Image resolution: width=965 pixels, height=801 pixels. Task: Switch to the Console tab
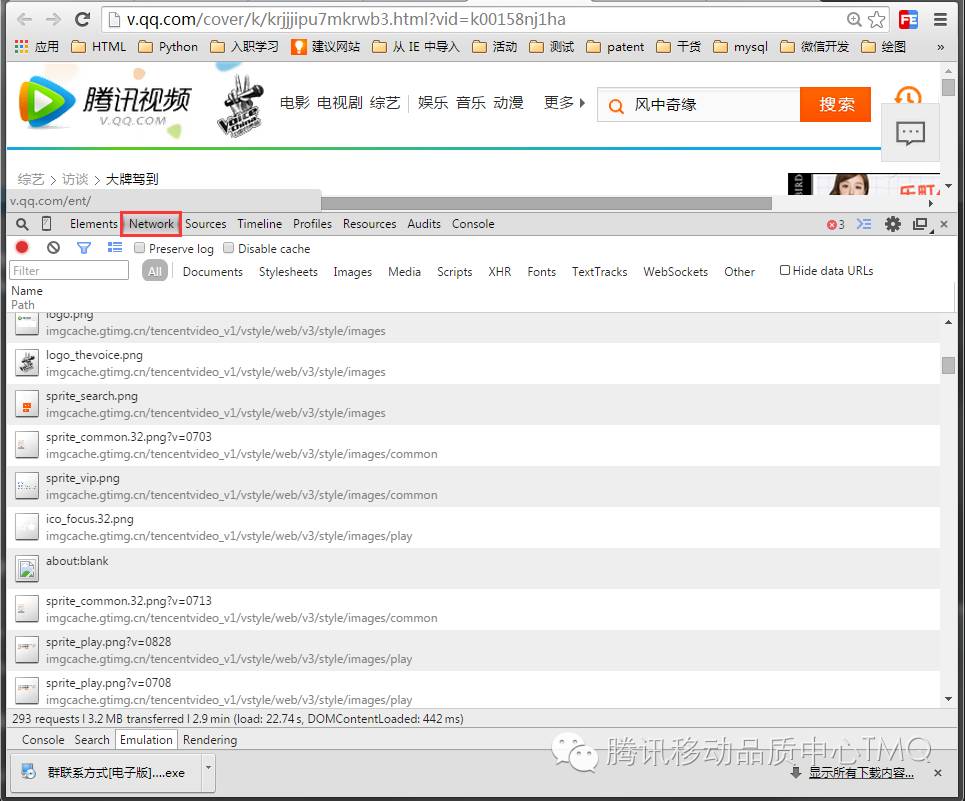[472, 224]
